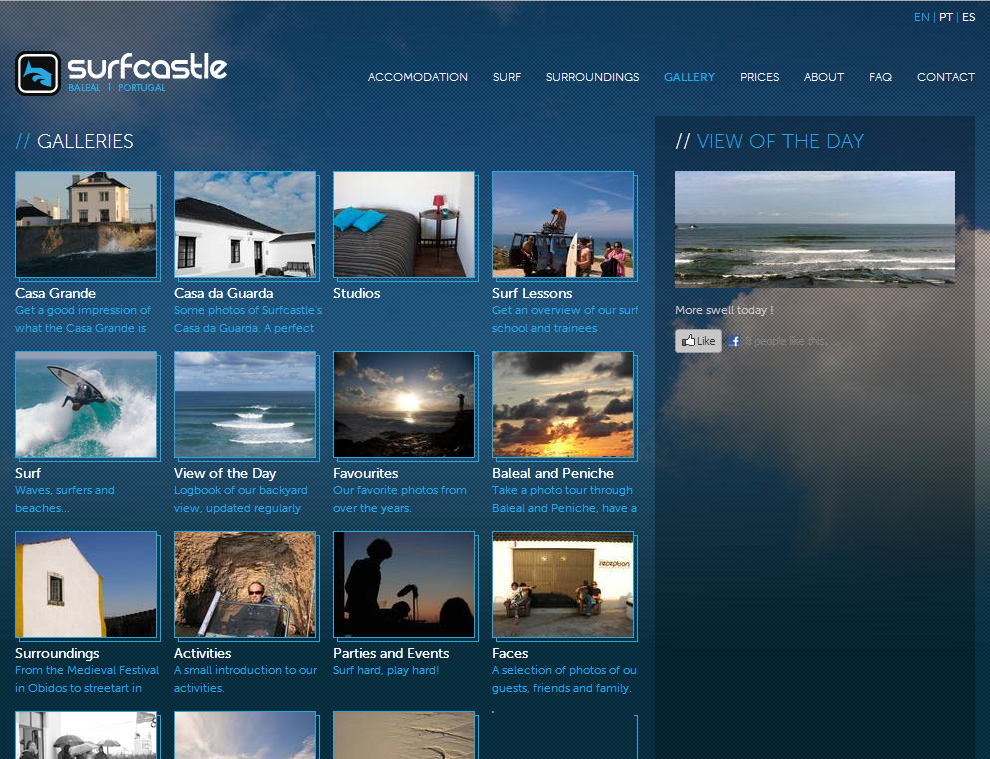Click the View of the Day gallery title
The height and width of the screenshot is (759, 990).
(225, 474)
